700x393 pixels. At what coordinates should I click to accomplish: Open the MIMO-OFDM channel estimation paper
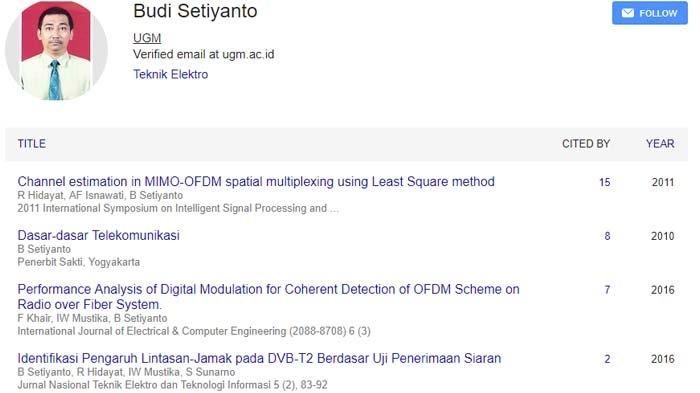256,182
